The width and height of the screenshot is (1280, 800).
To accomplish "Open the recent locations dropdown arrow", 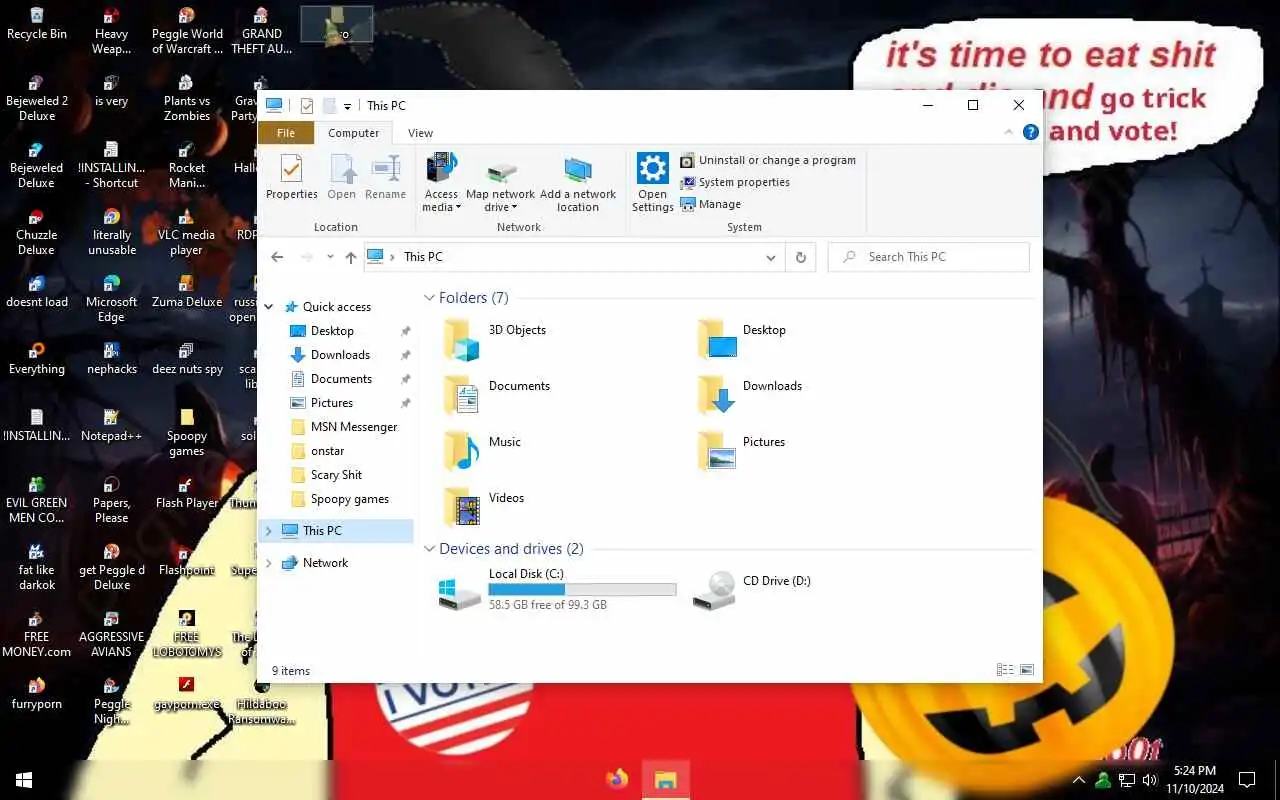I will point(330,257).
